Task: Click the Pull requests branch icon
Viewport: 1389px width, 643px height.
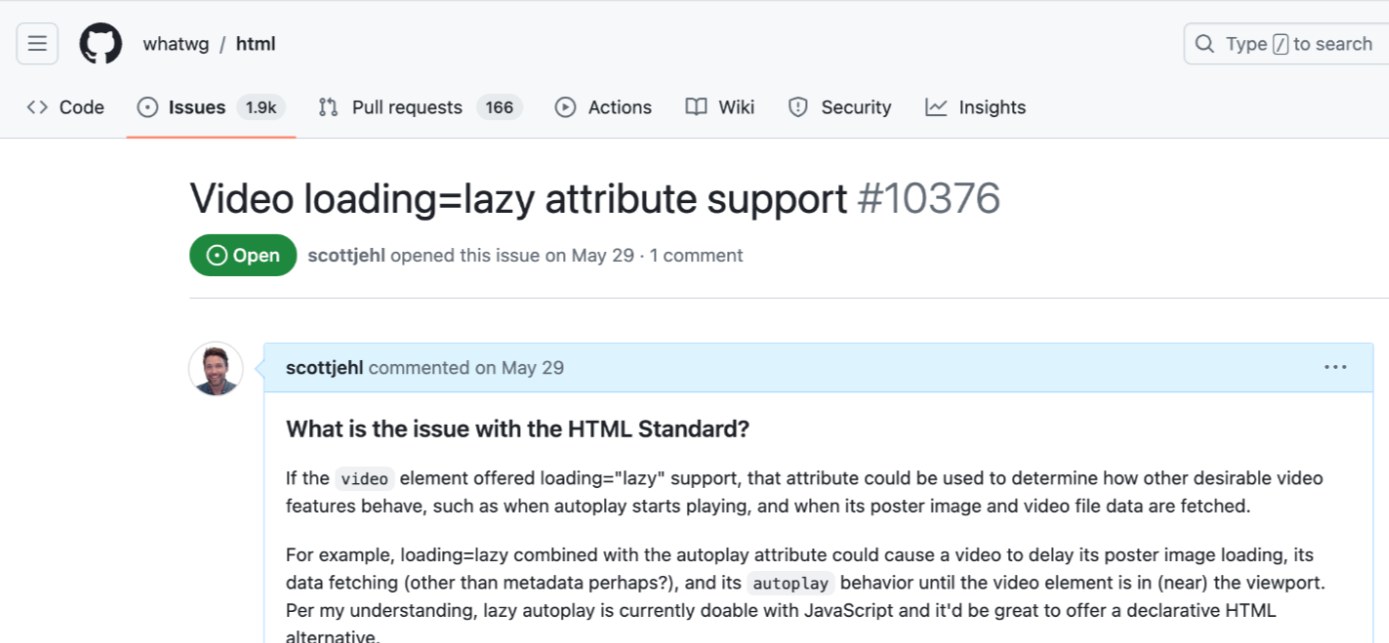Action: 328,107
